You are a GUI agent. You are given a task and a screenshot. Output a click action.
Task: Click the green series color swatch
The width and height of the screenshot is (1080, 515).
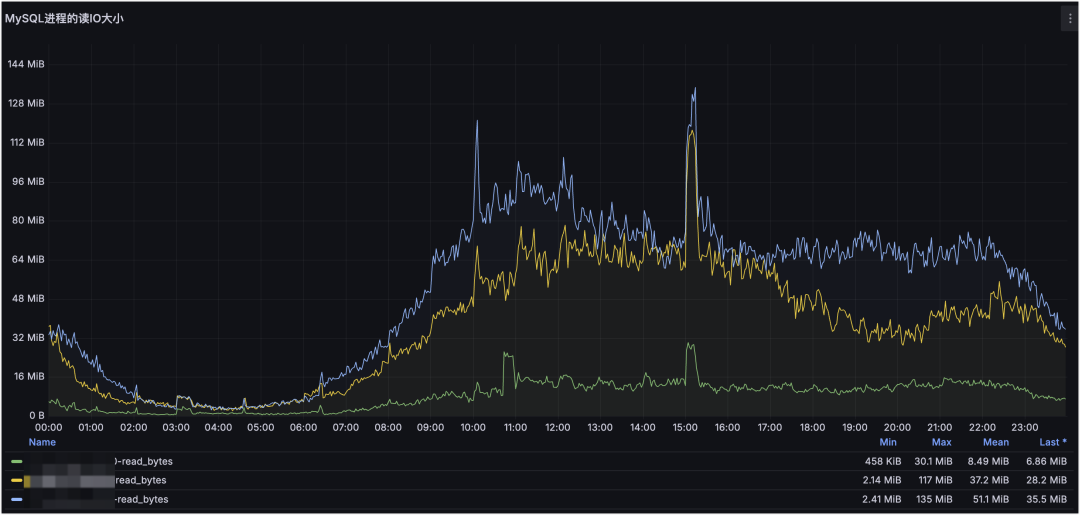pyautogui.click(x=17, y=461)
